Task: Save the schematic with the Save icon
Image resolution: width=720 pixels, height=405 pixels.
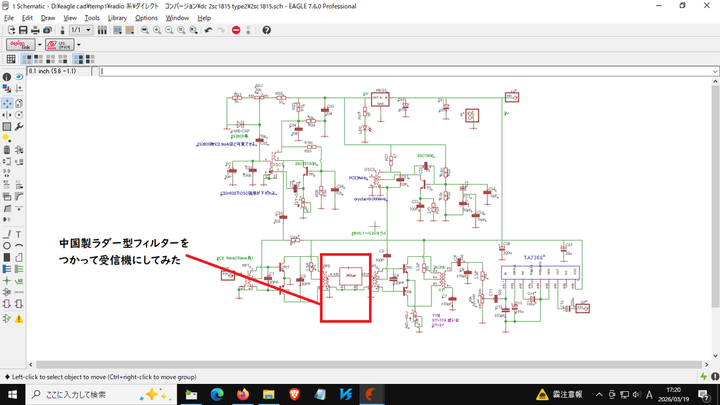Action: tap(23, 30)
